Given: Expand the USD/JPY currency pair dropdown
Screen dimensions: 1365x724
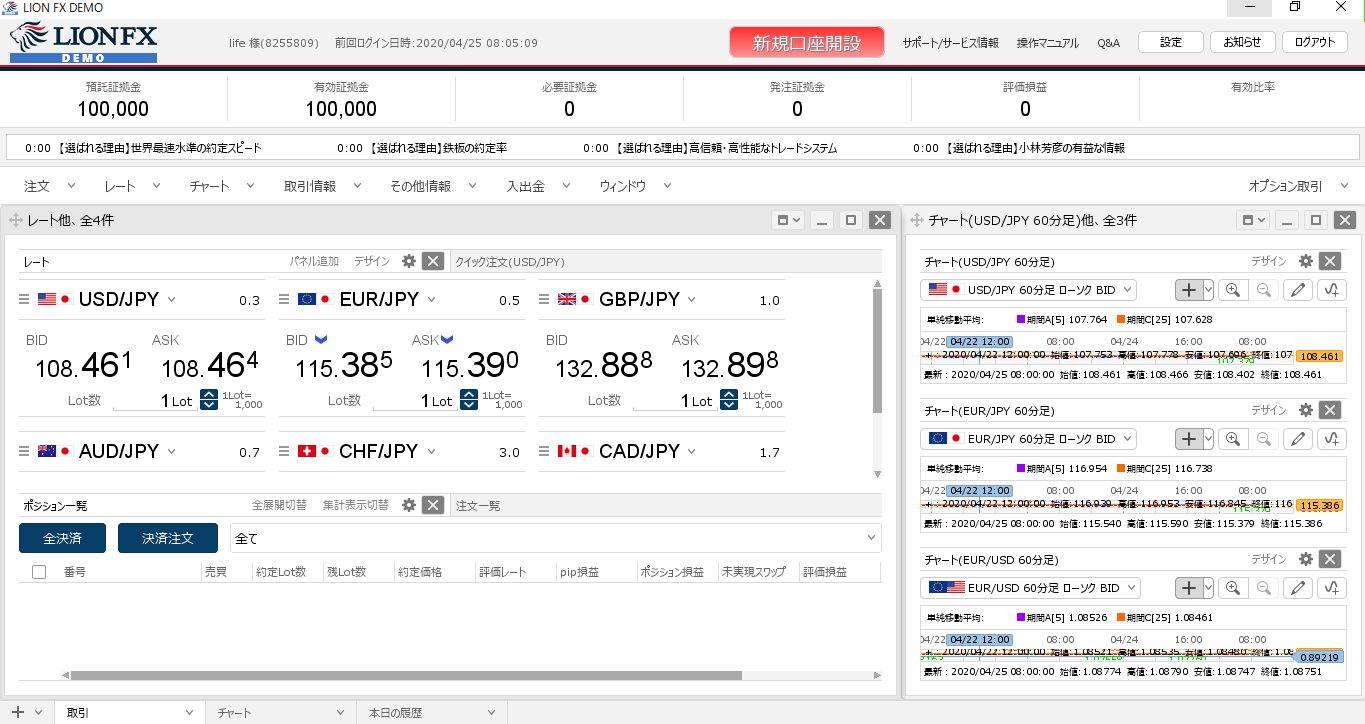Looking at the screenshot, I should [x=171, y=299].
